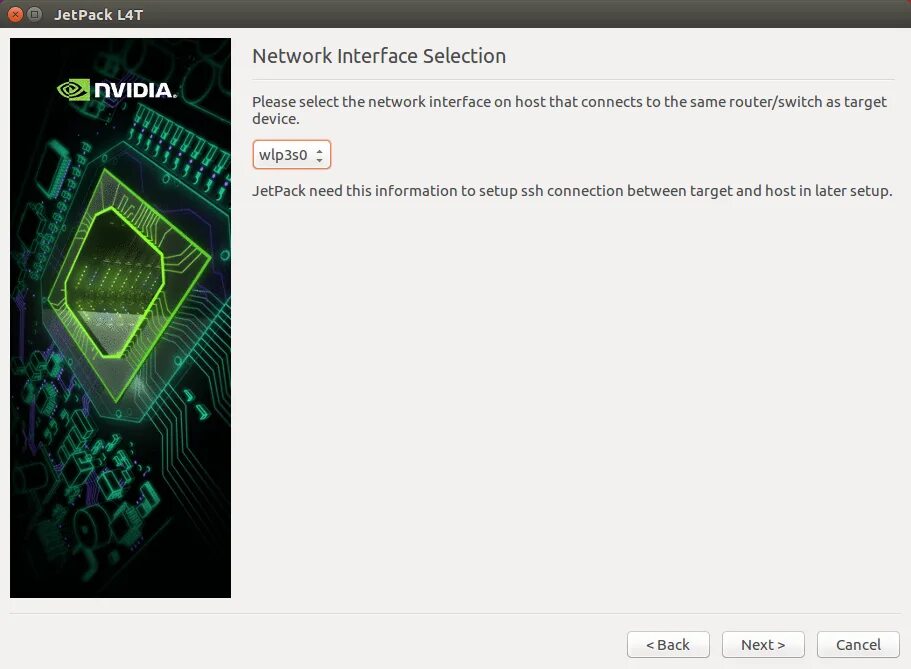
Task: Click the Next > button
Action: [763, 645]
